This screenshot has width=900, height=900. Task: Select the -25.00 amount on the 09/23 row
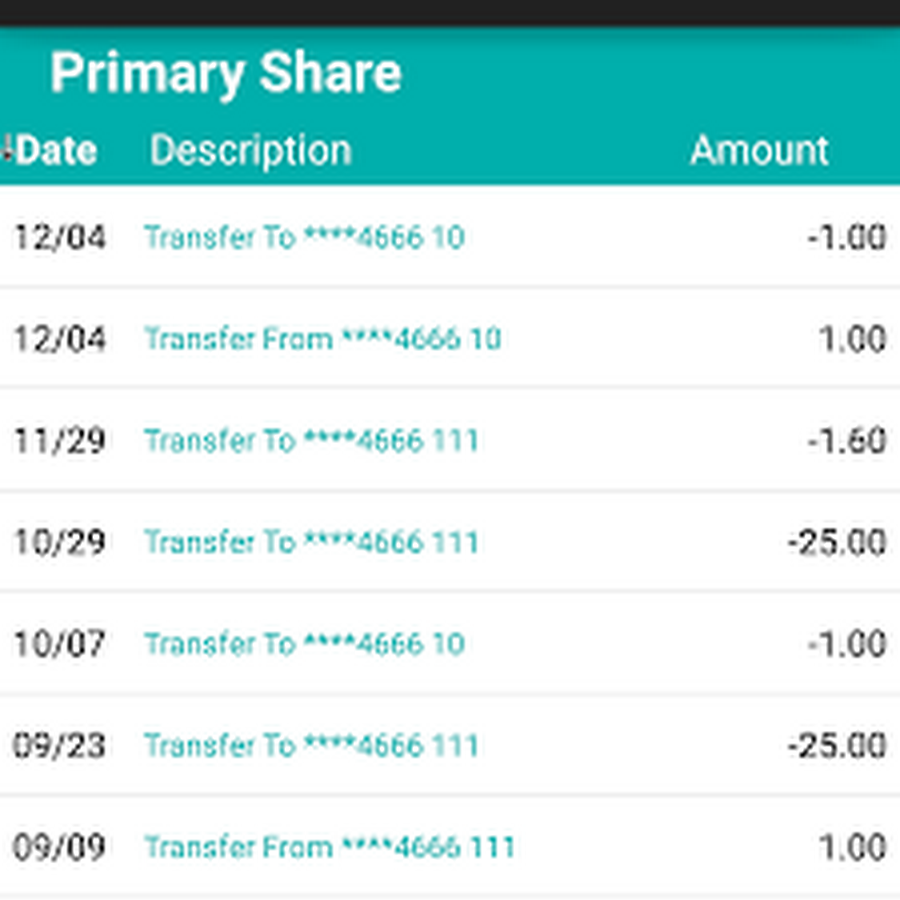coord(836,746)
